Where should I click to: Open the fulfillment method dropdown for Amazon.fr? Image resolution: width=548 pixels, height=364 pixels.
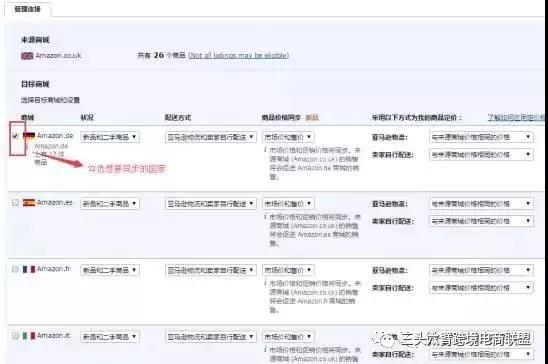click(211, 270)
